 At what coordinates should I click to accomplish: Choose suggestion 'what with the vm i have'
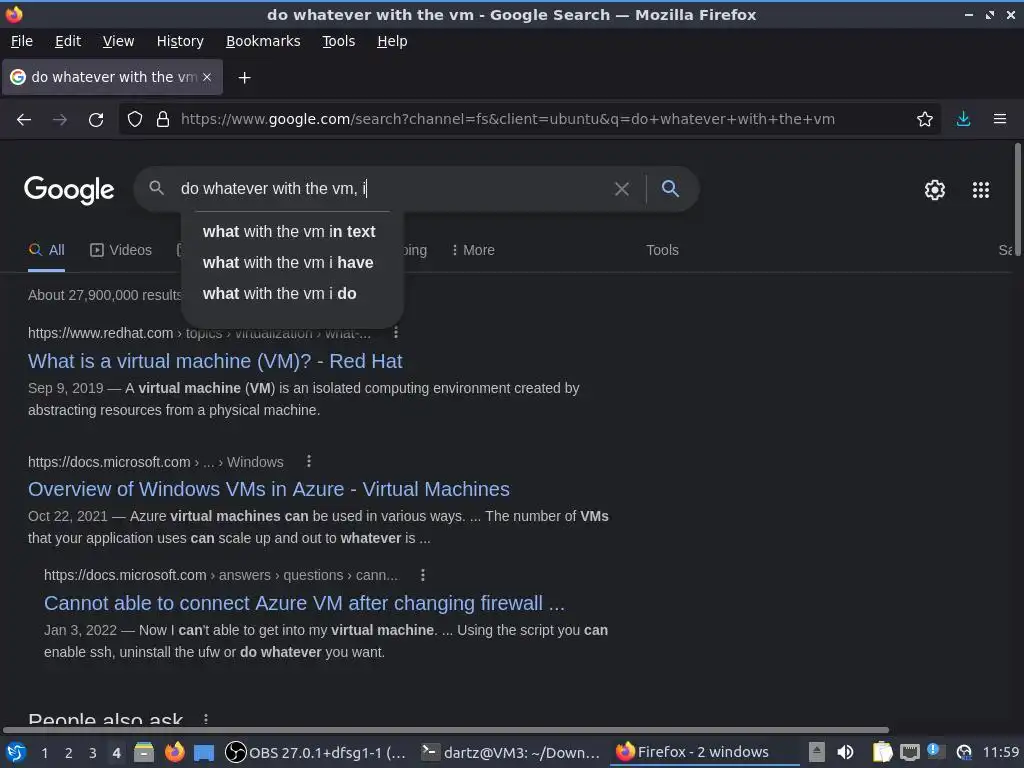click(x=292, y=263)
